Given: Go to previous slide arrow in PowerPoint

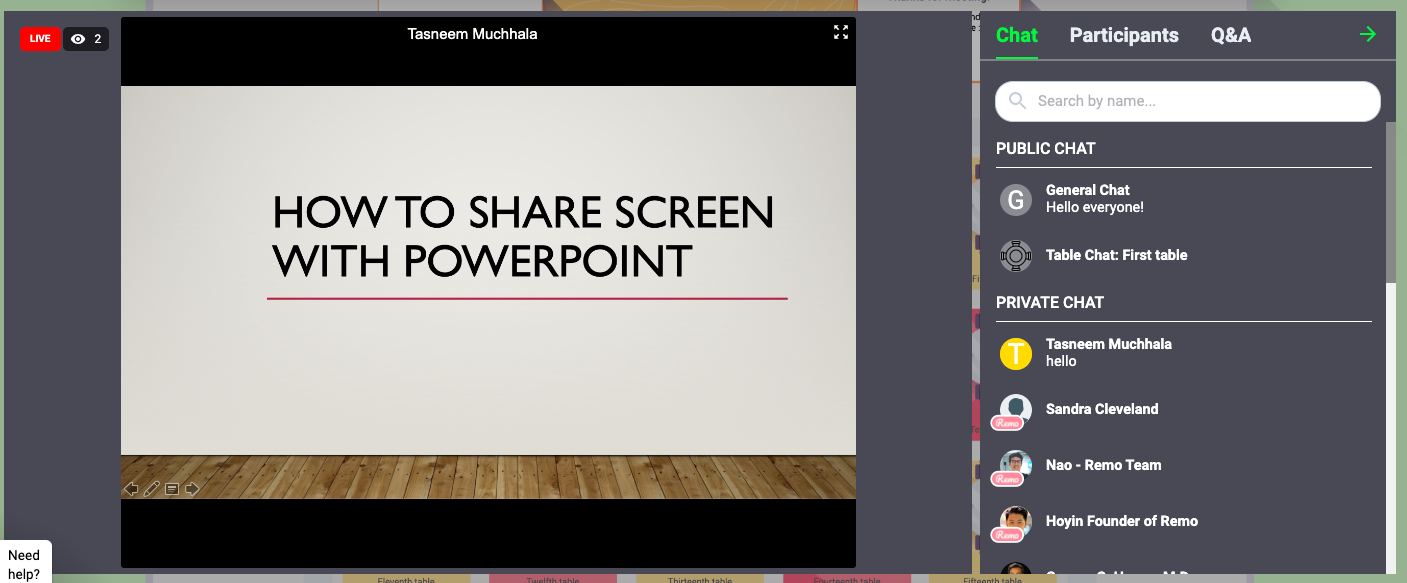Looking at the screenshot, I should [x=131, y=489].
